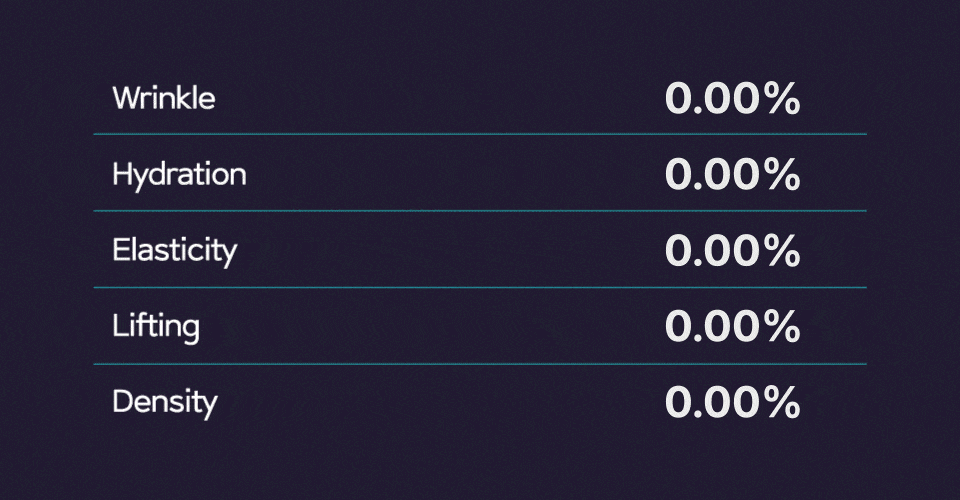Viewport: 960px width, 500px height.
Task: Select the Hydration 0.00% value
Action: [733, 174]
